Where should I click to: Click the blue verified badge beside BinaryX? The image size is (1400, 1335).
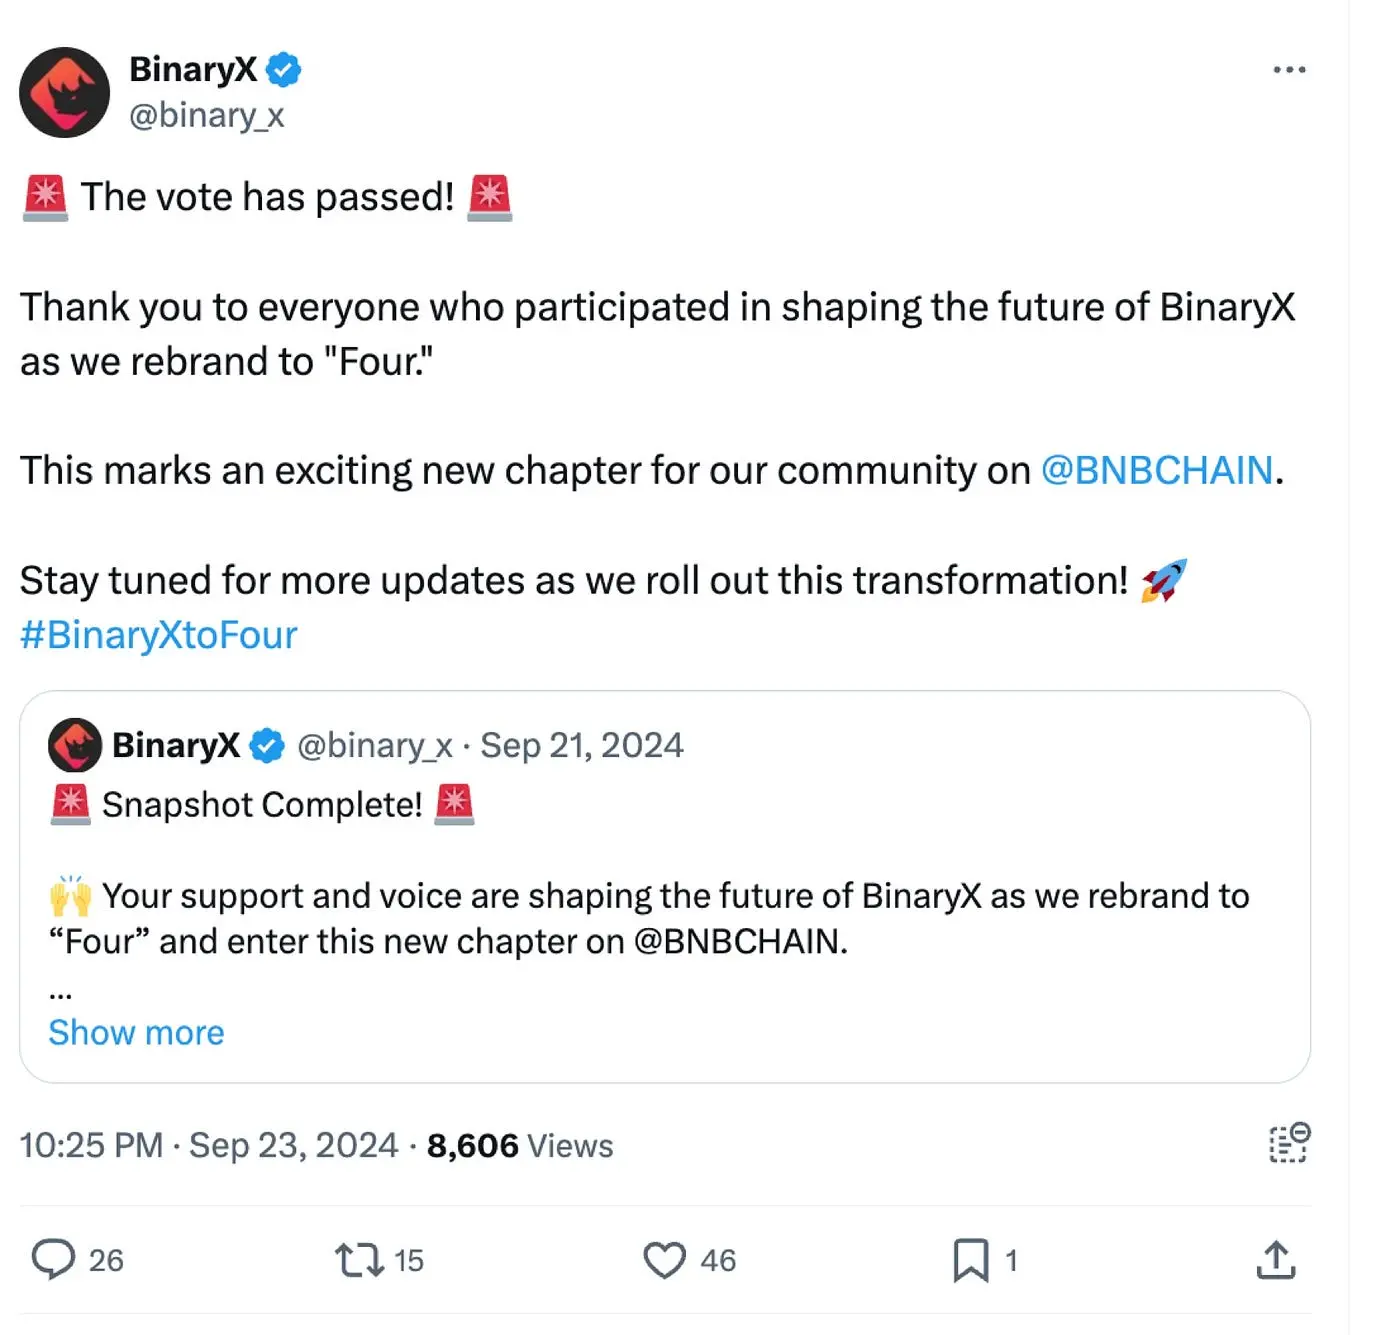click(284, 69)
